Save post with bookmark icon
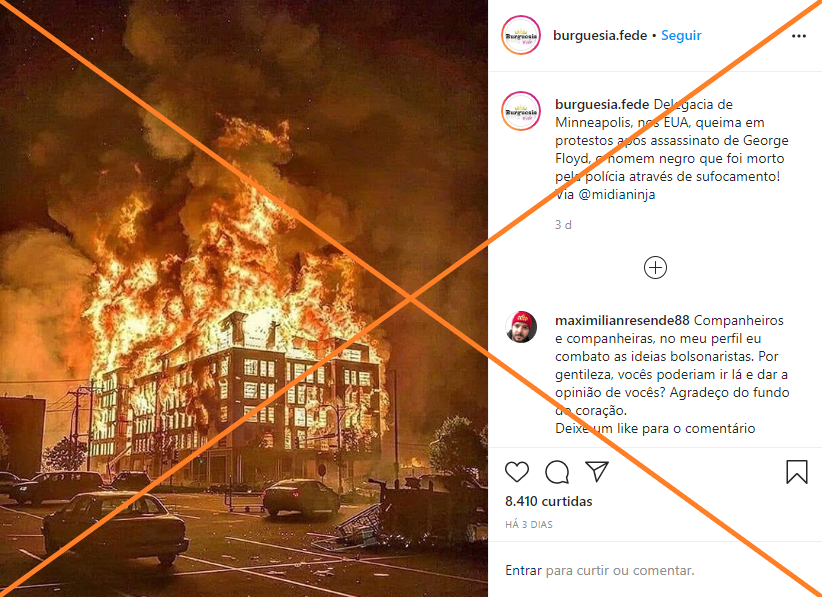822x597 pixels. [x=797, y=472]
